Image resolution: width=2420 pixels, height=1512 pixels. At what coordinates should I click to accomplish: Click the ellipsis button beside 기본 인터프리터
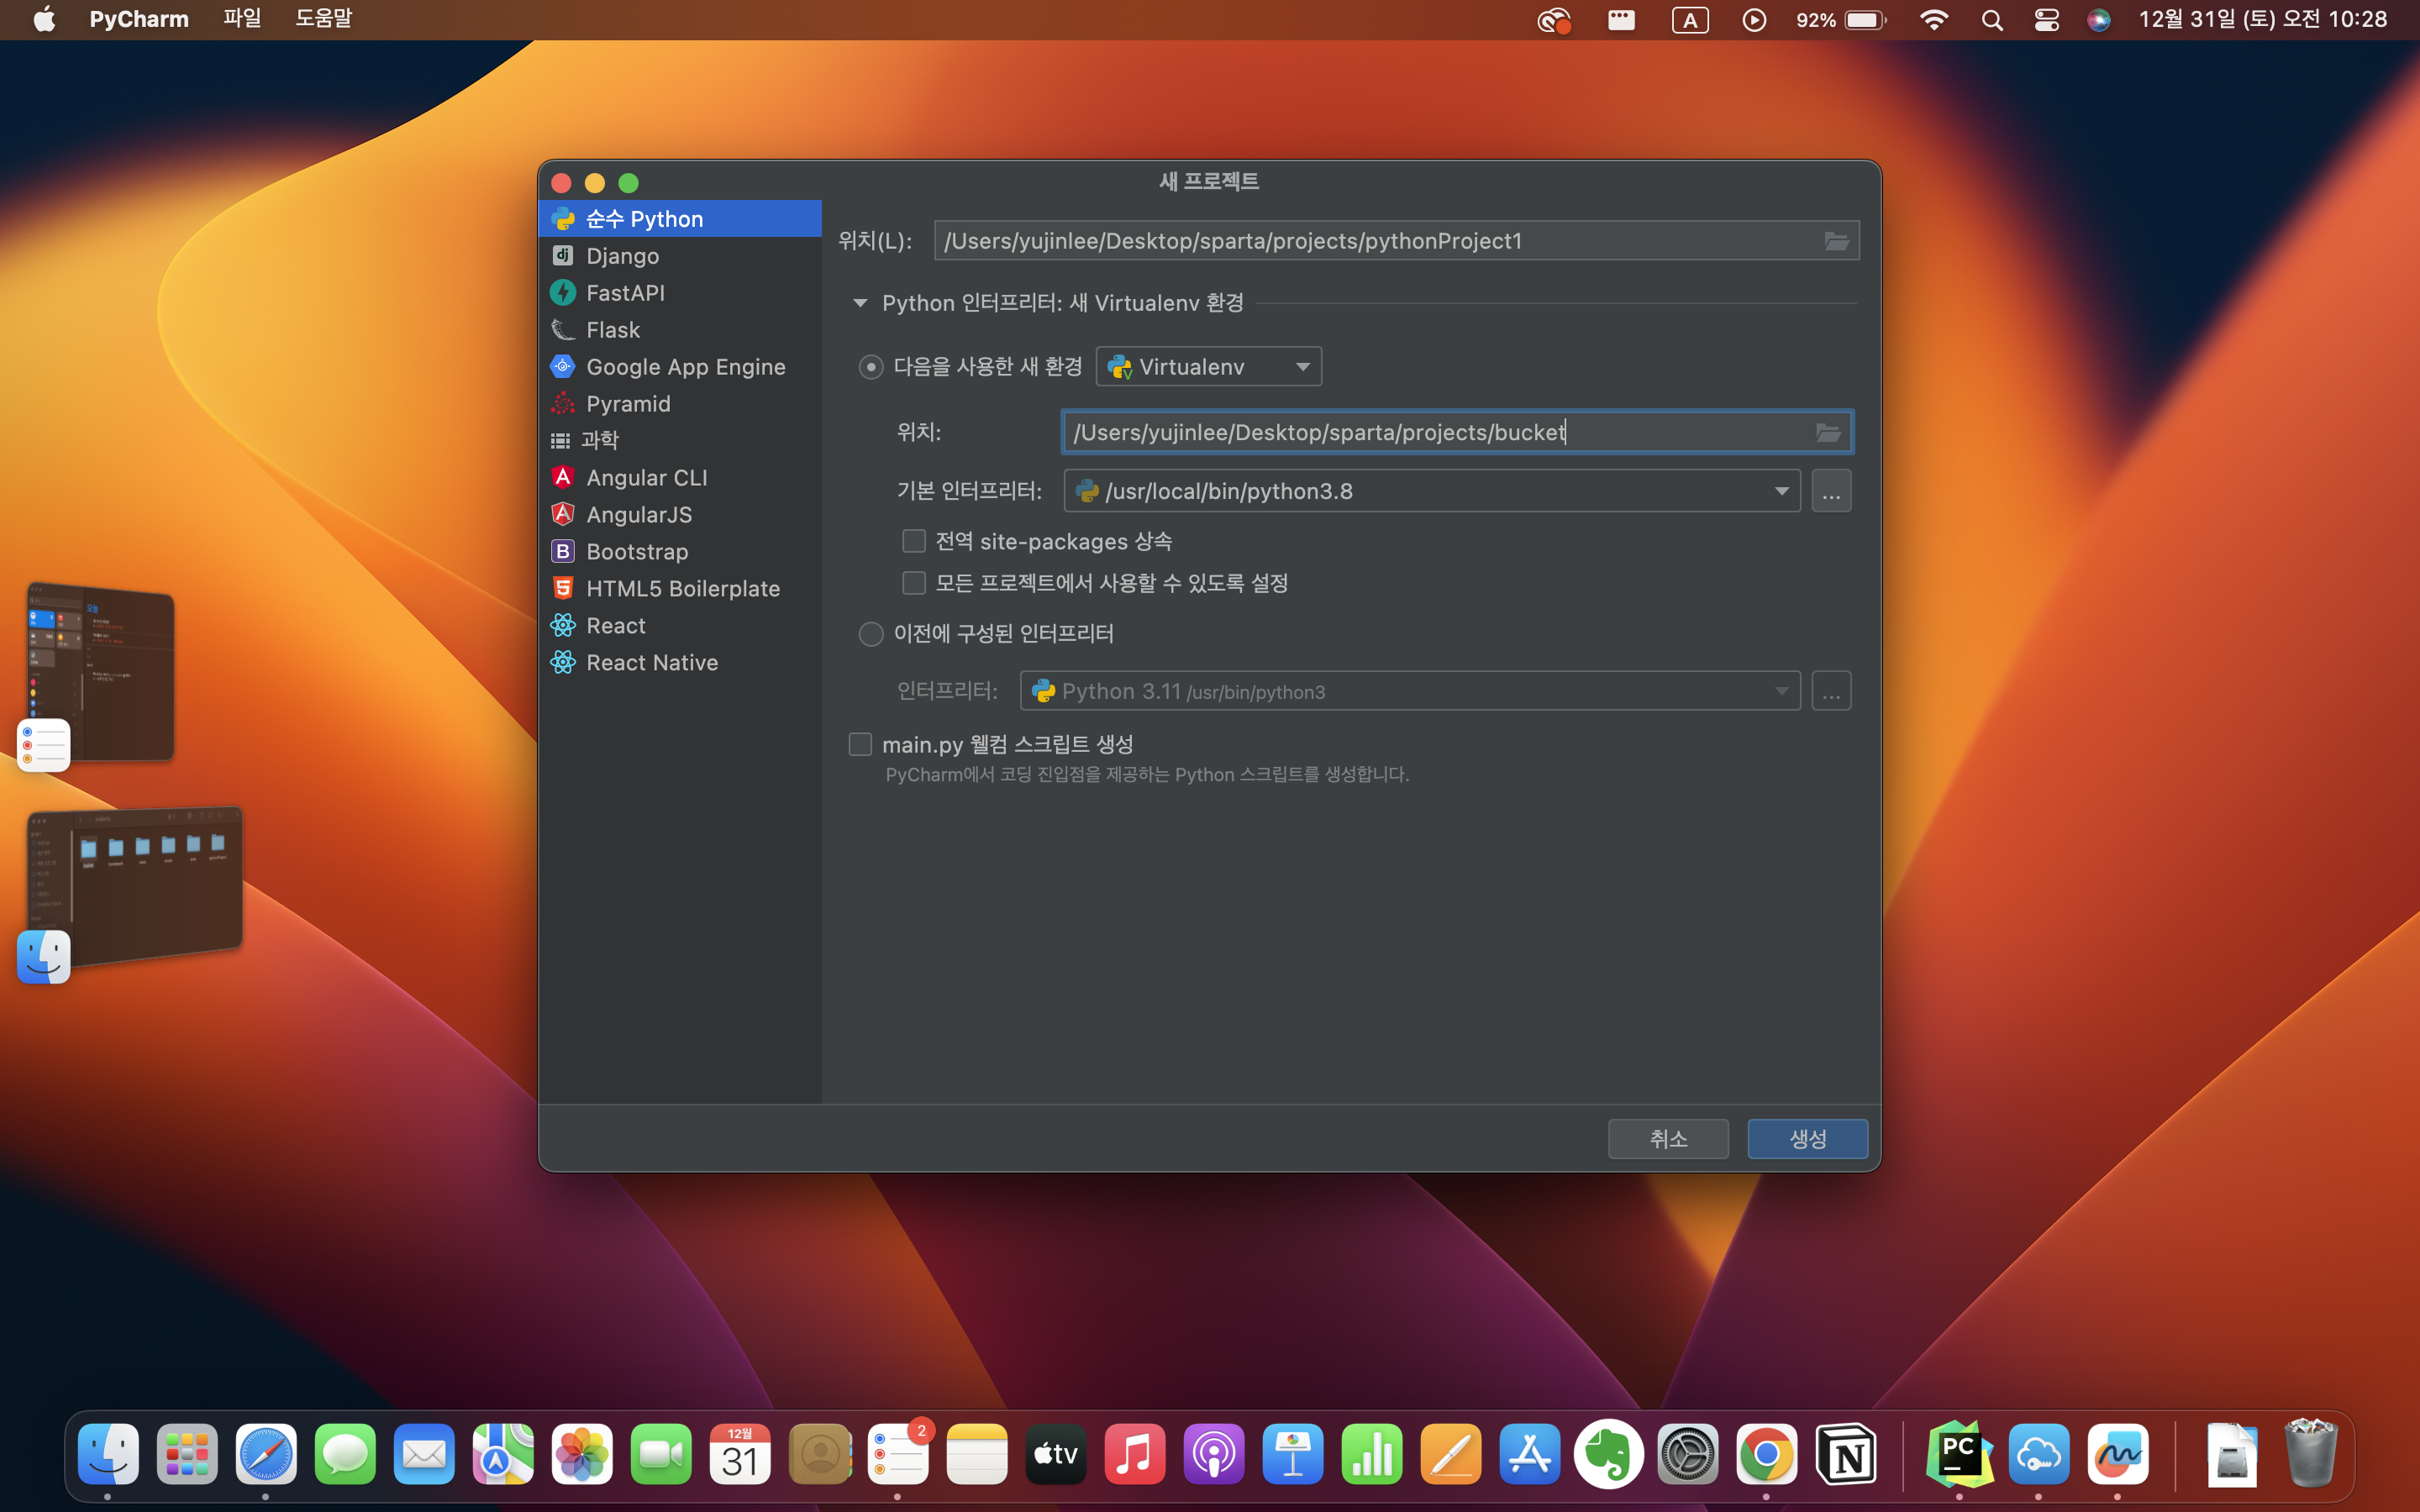tap(1831, 491)
